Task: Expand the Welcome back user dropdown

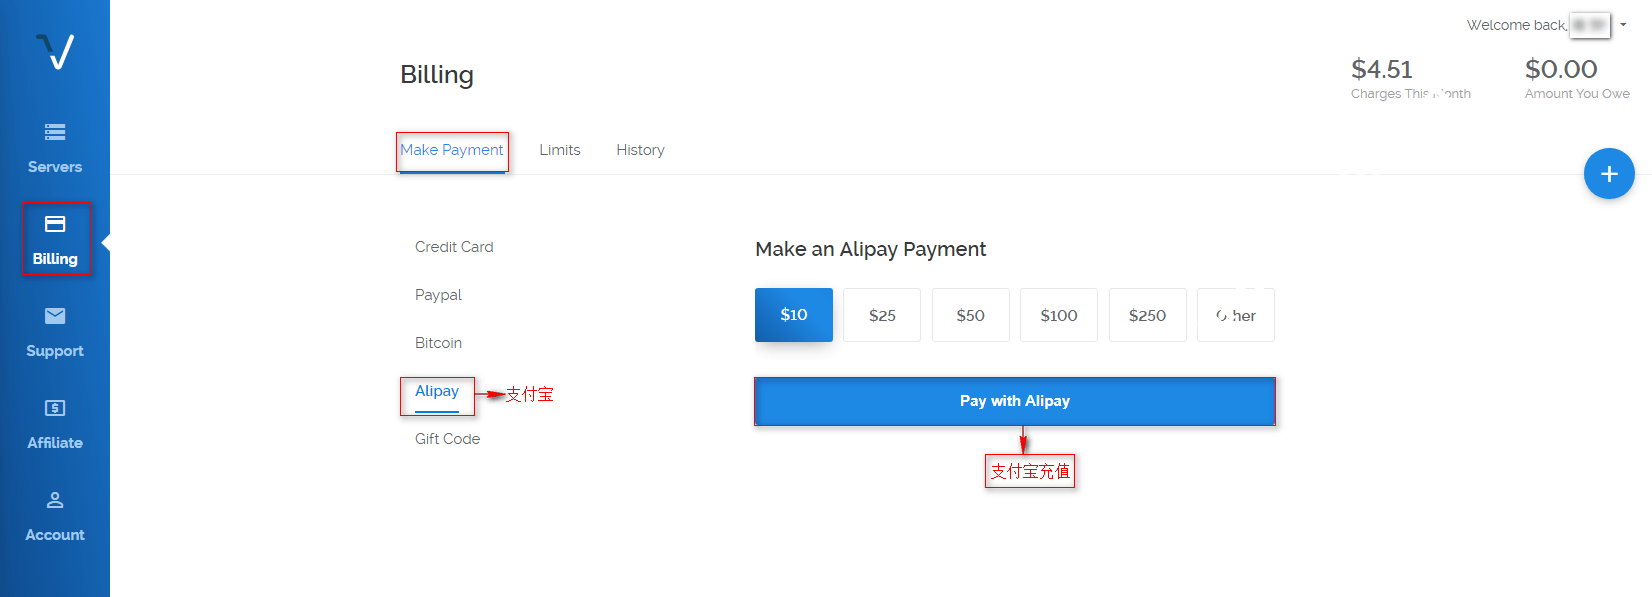Action: (1623, 25)
